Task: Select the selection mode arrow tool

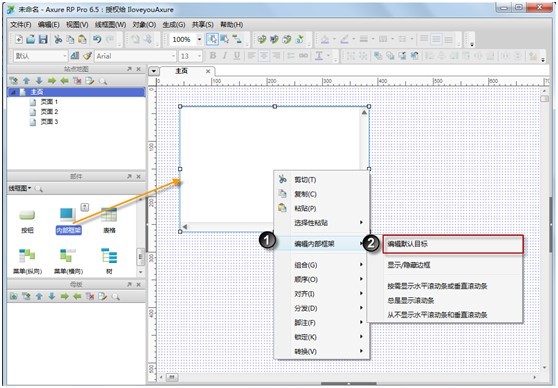Action: click(212, 39)
